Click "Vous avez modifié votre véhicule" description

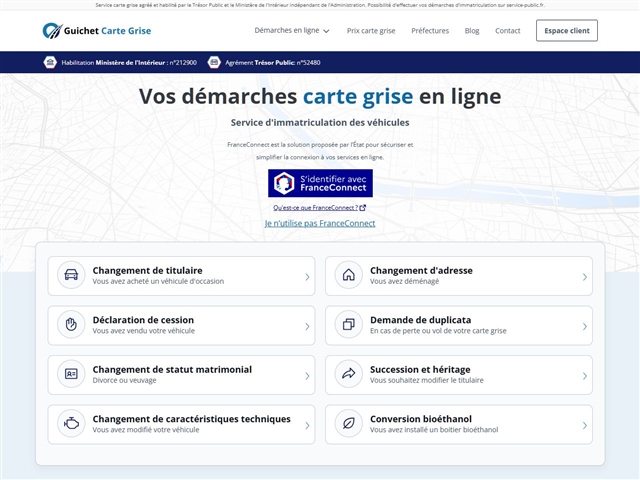(x=146, y=429)
